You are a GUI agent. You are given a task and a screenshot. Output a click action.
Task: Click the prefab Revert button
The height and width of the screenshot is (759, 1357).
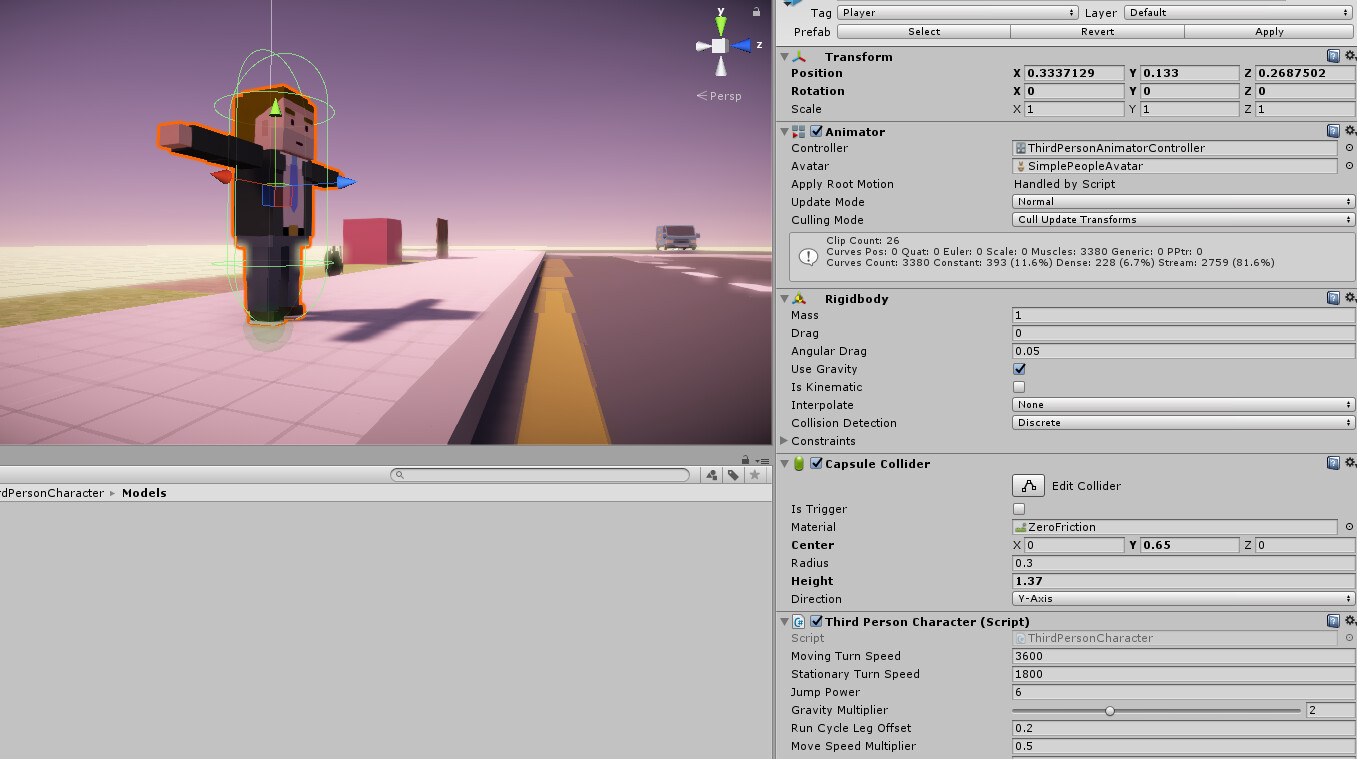pos(1096,31)
